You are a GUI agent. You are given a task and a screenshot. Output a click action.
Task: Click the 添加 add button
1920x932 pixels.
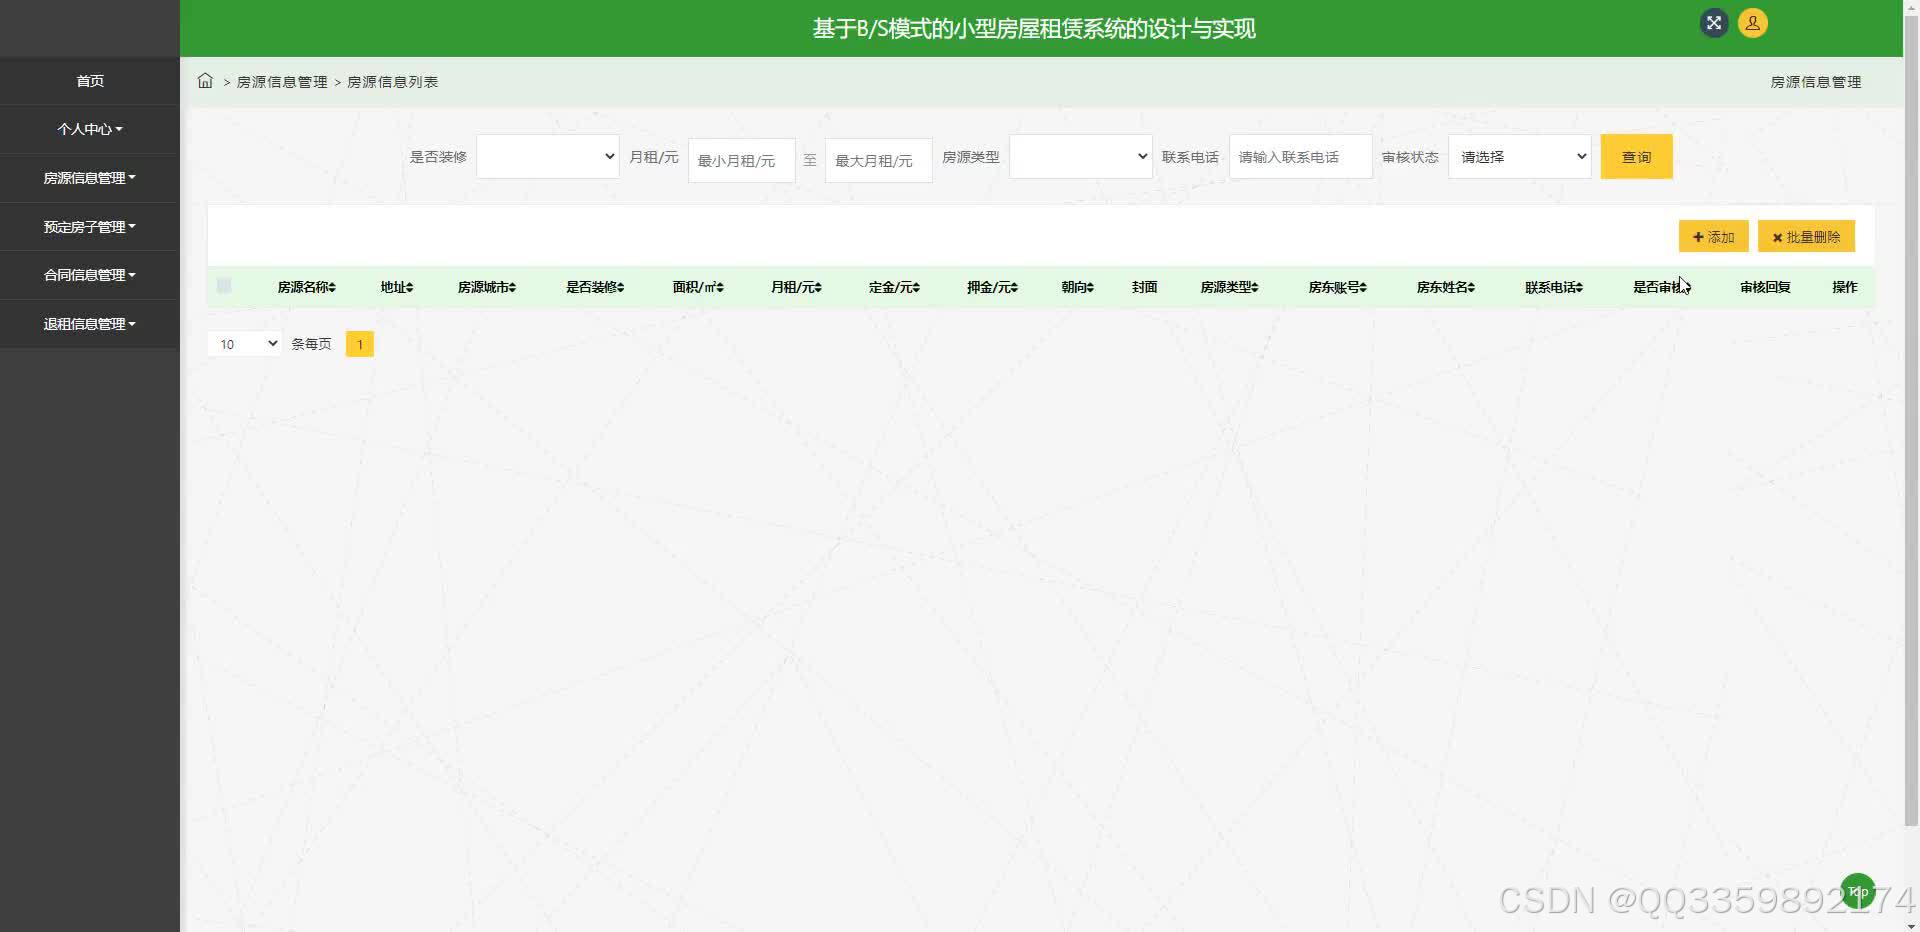(1714, 237)
